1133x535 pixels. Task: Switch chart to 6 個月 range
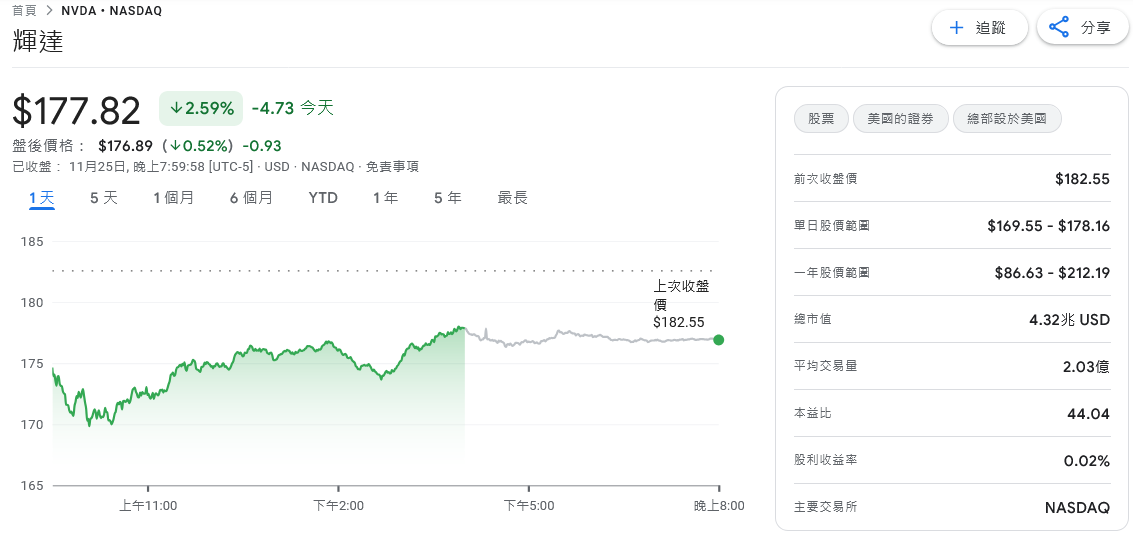[251, 198]
